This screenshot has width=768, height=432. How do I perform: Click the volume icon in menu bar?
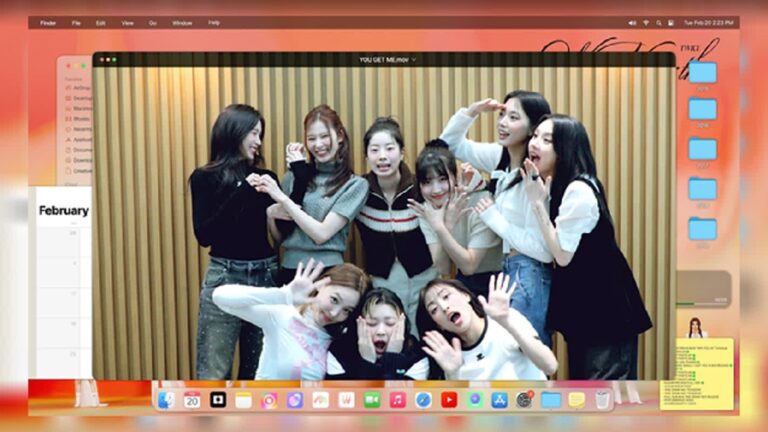pyautogui.click(x=633, y=22)
